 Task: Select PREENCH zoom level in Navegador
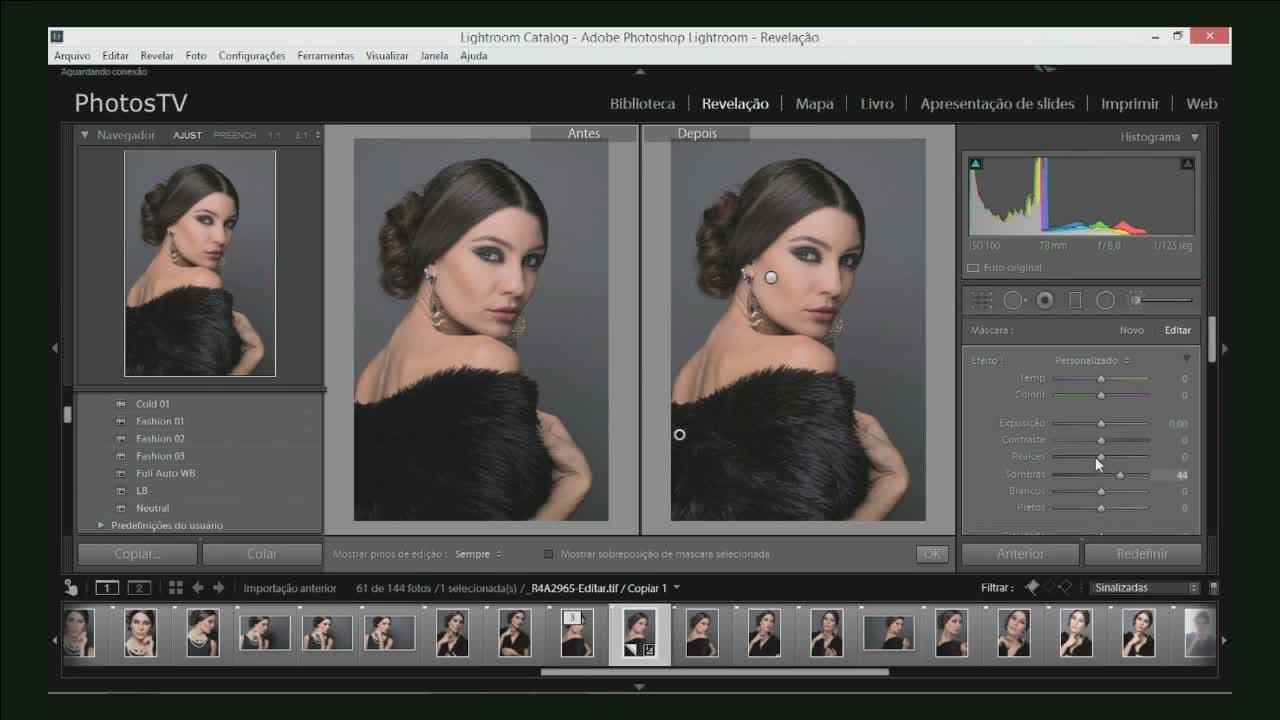[x=235, y=135]
